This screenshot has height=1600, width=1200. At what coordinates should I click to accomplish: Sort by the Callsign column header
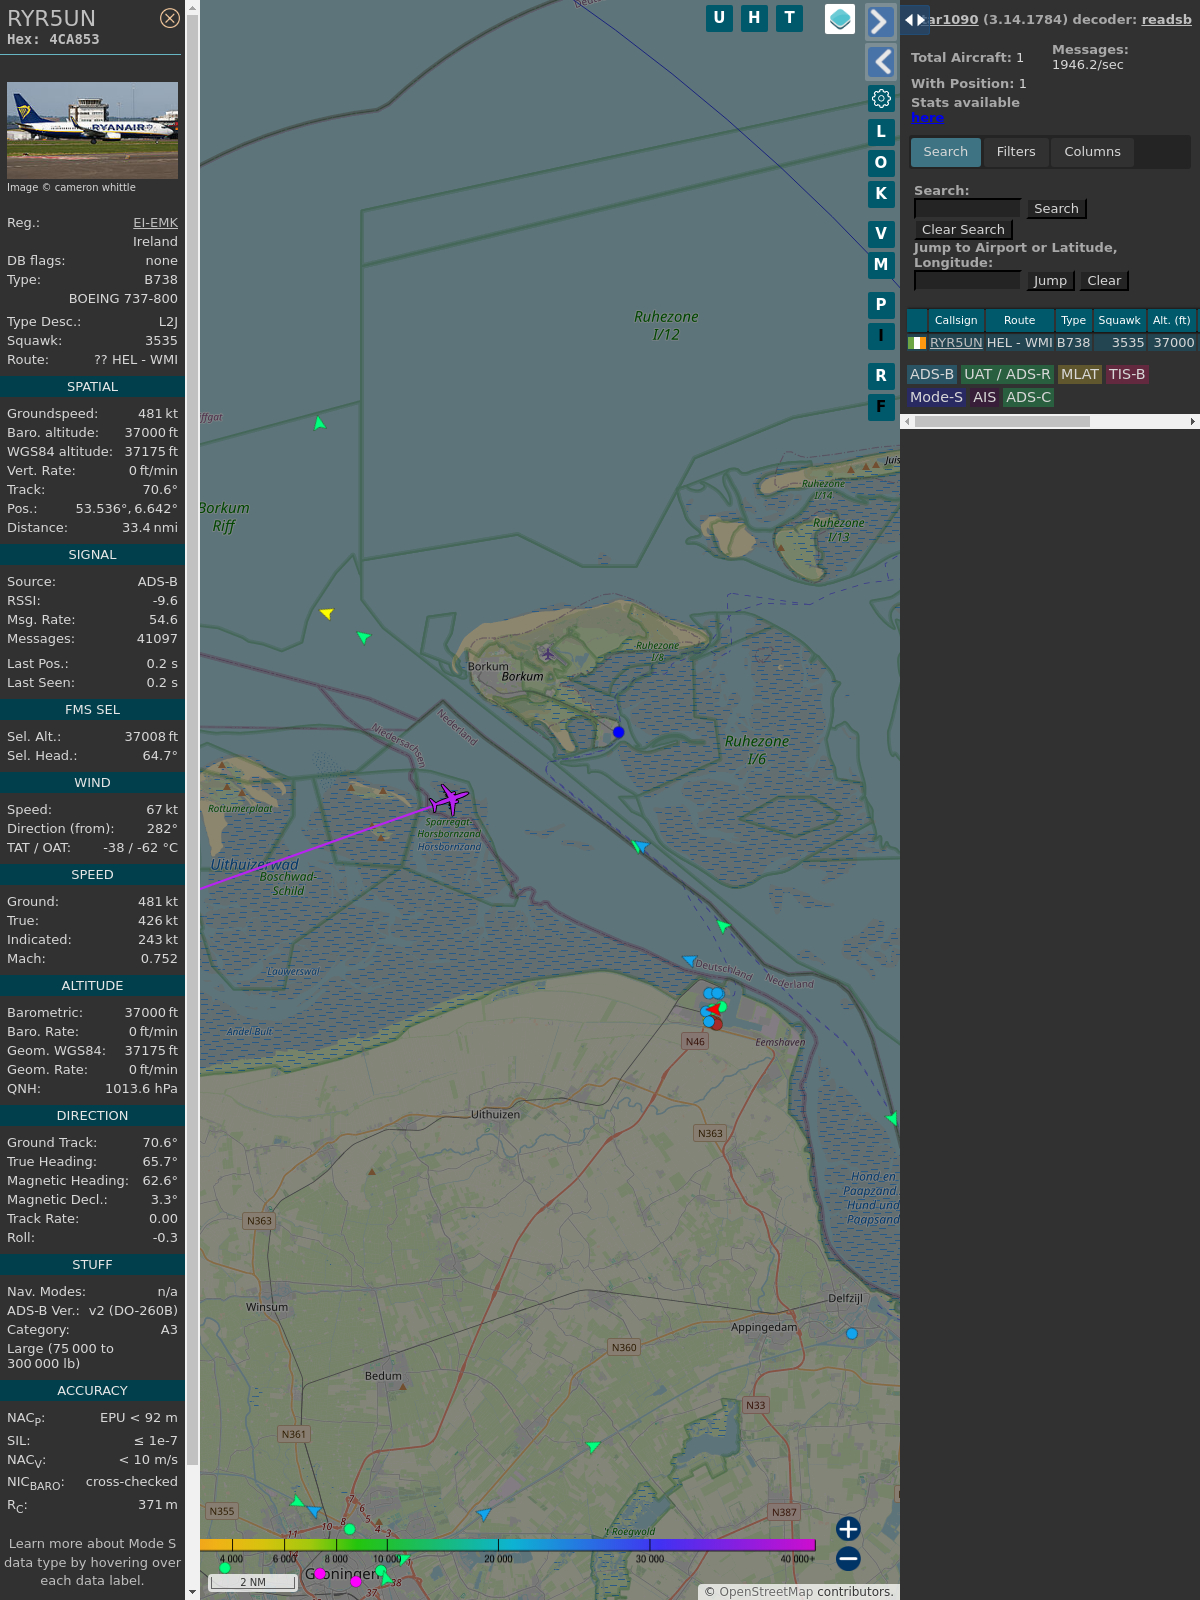956,320
